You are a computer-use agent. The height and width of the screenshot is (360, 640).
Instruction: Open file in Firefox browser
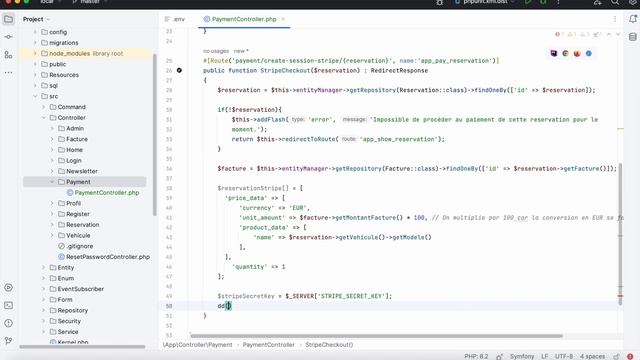(577, 53)
